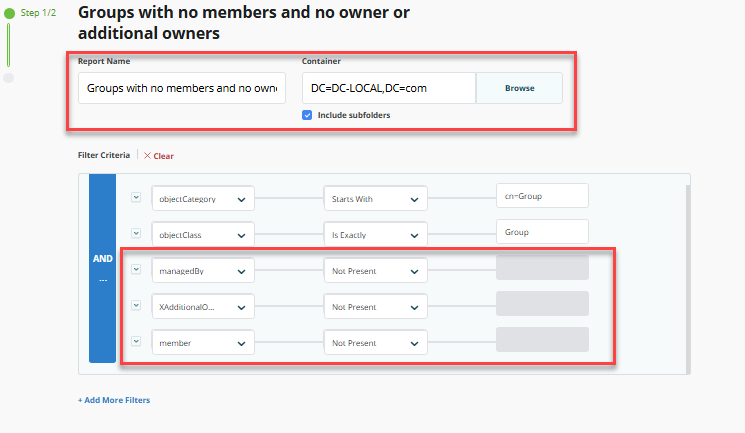Screen dimensions: 745x433
Task: Expand row options arrow for member filter
Action: 136,341
